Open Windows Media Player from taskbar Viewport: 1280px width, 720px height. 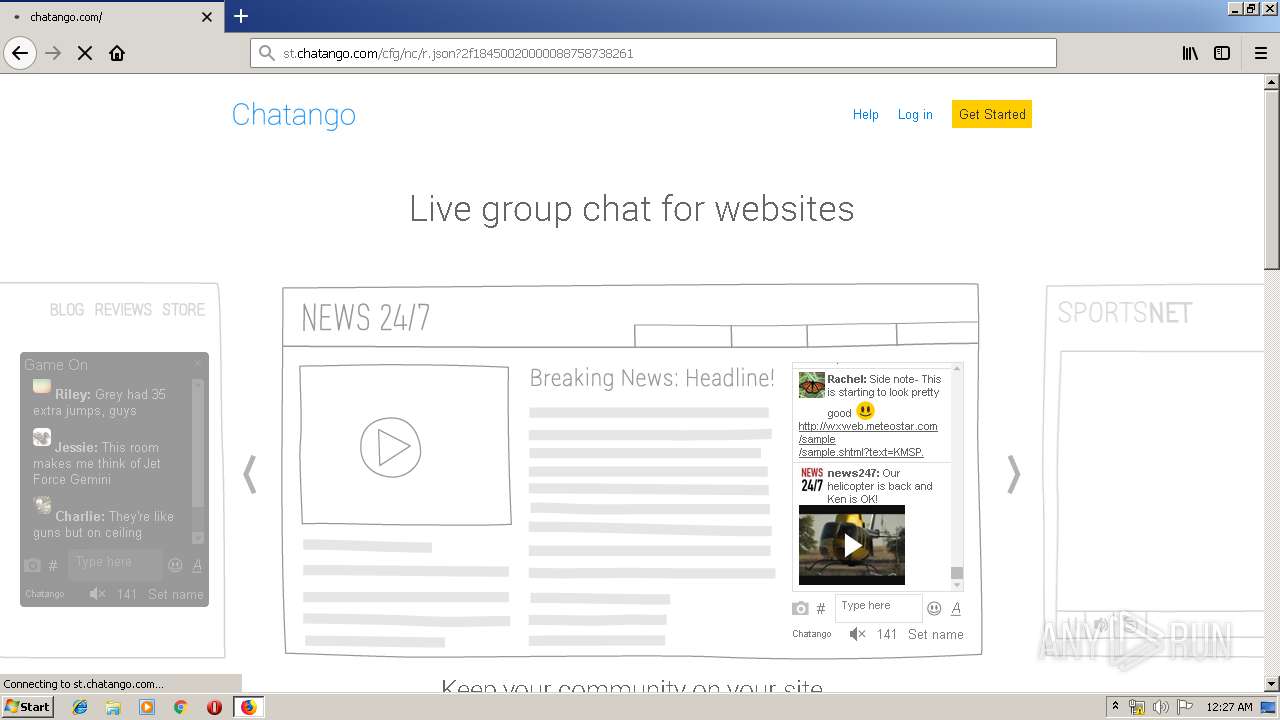pos(147,707)
